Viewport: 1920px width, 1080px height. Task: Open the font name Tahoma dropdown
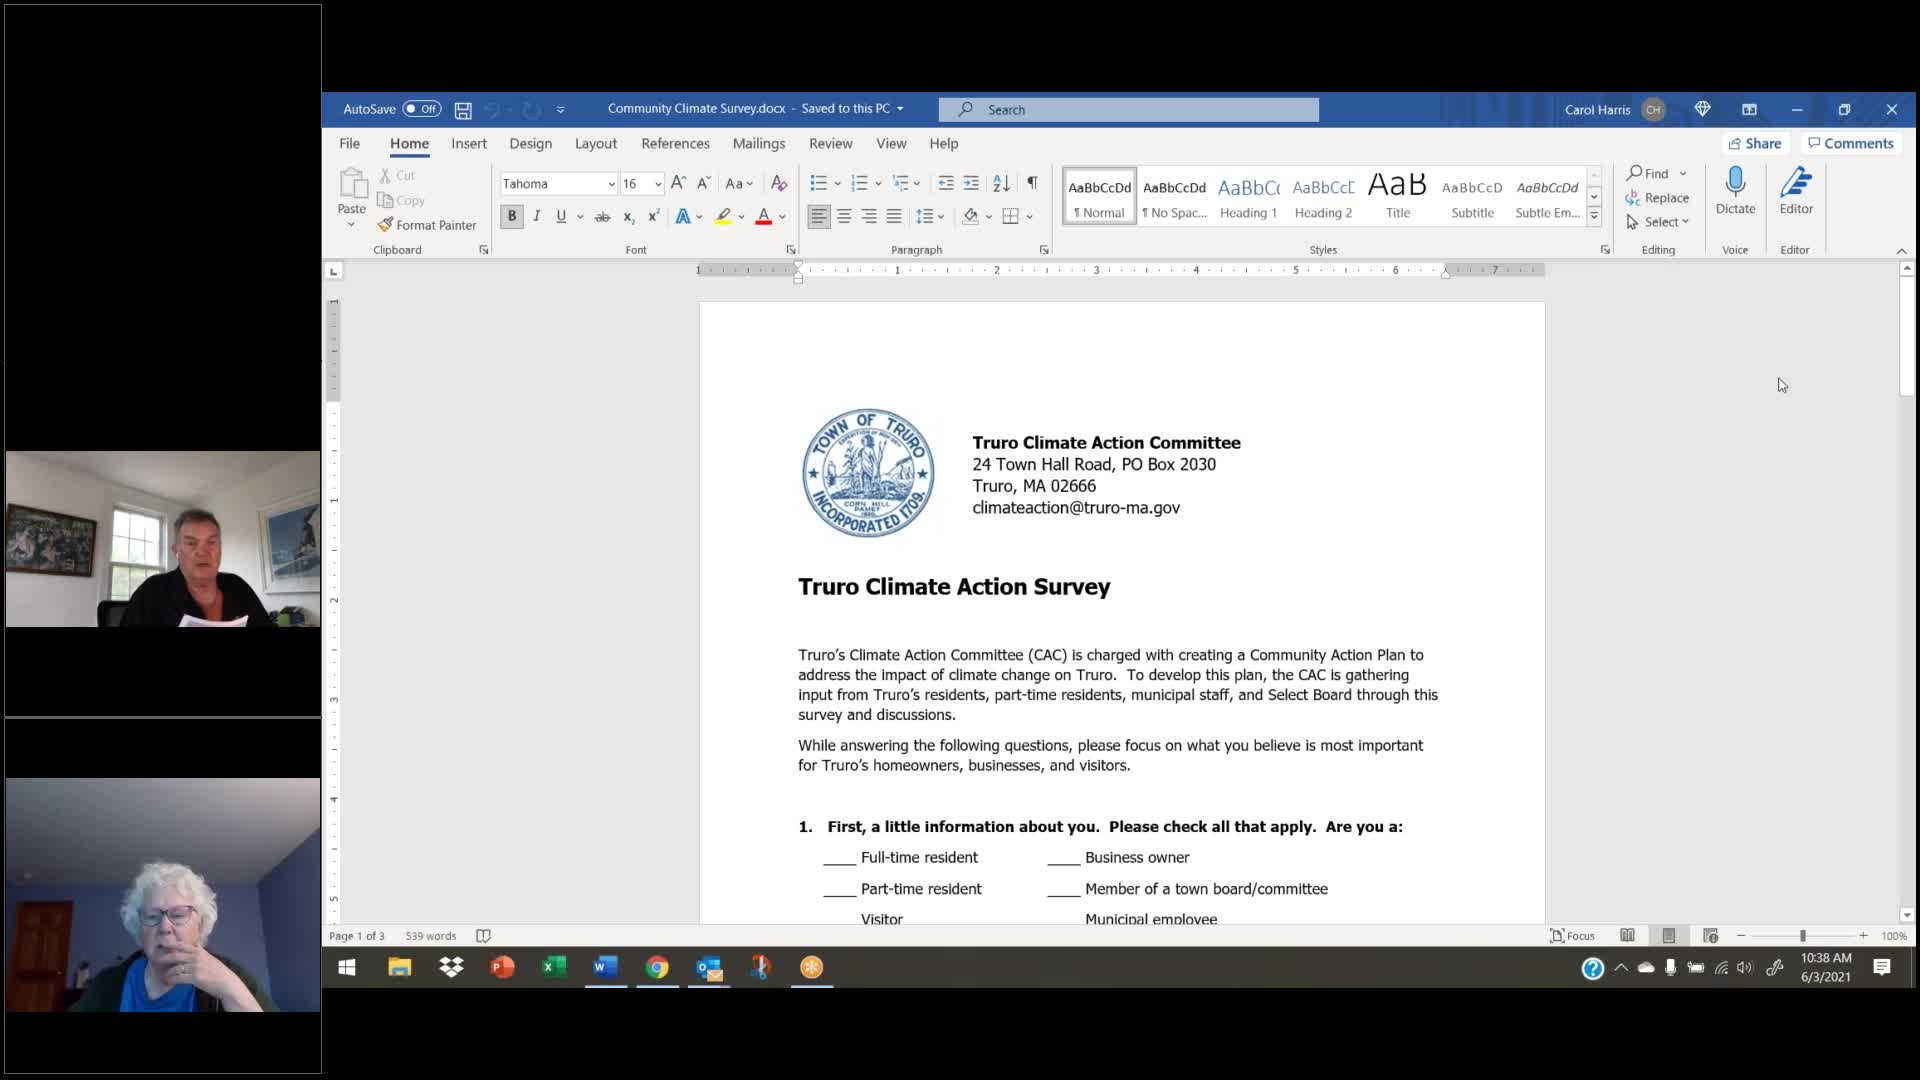pyautogui.click(x=611, y=184)
